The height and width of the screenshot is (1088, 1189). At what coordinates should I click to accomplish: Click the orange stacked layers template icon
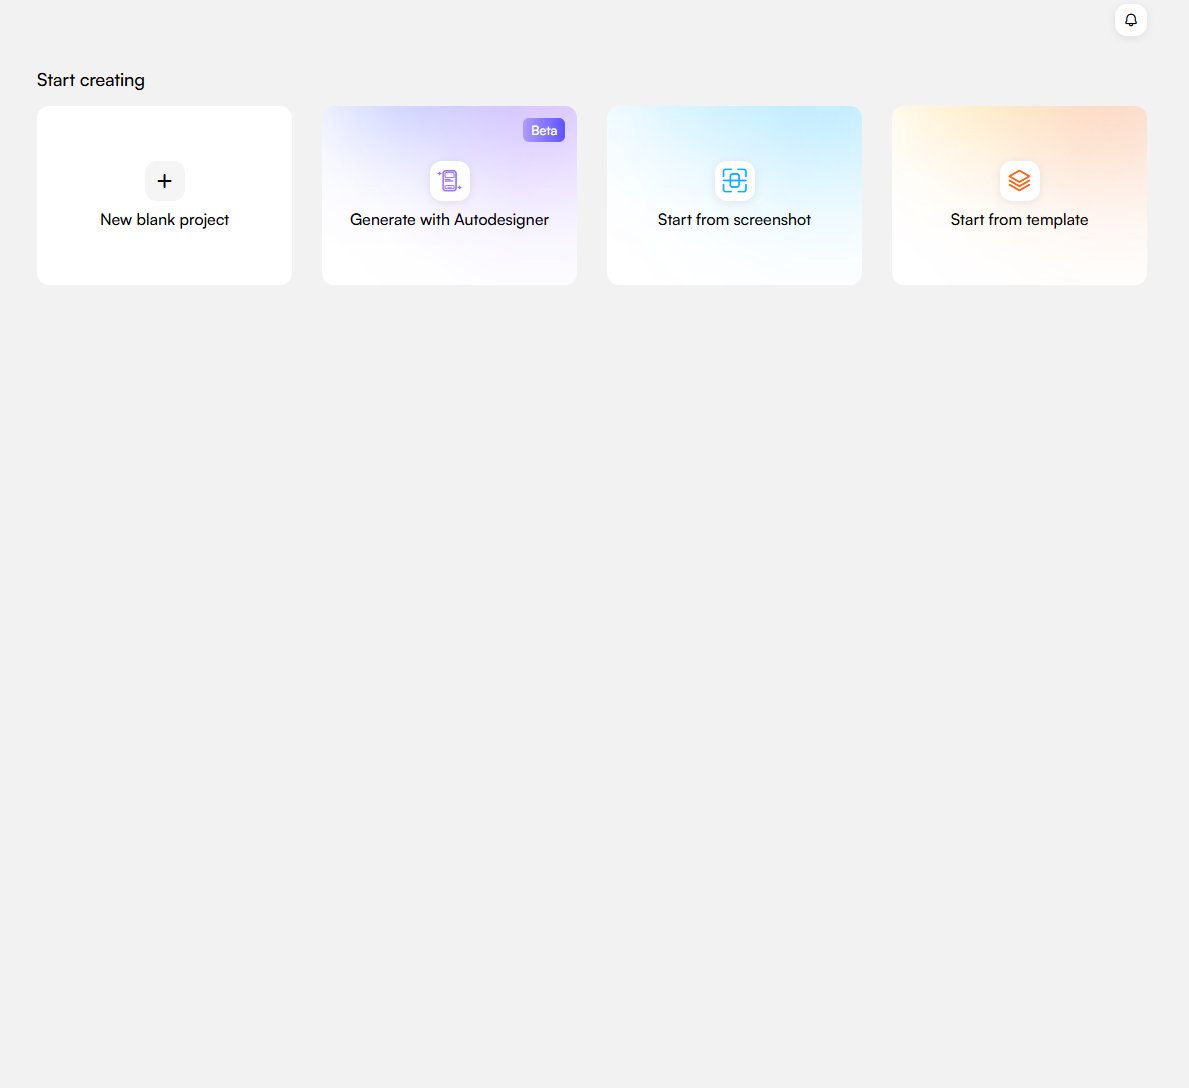(1019, 181)
